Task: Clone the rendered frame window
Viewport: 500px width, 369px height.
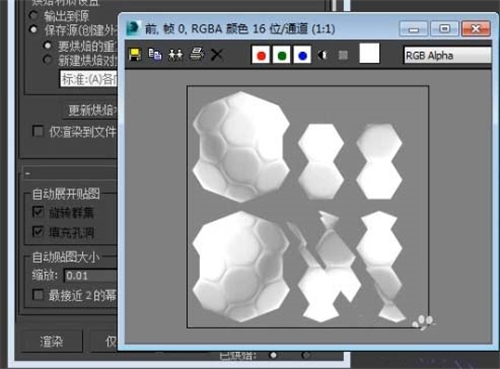Action: 176,54
